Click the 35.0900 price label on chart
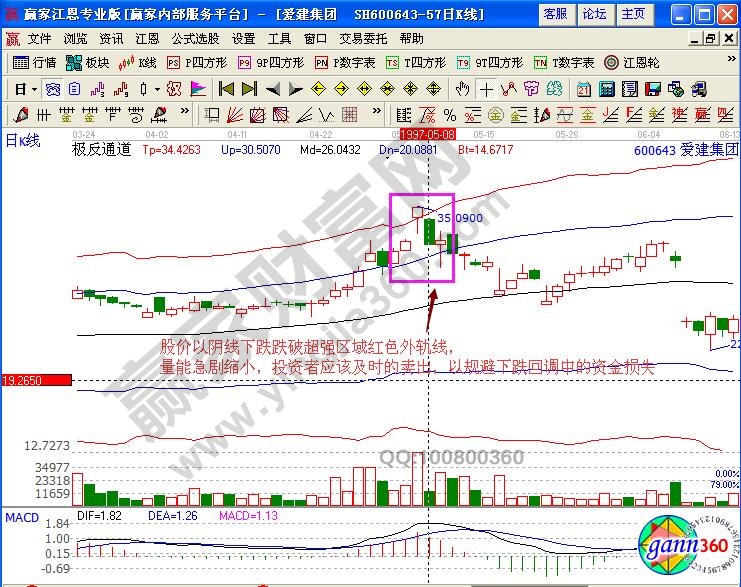Screen dimensions: 741x587 460,217
